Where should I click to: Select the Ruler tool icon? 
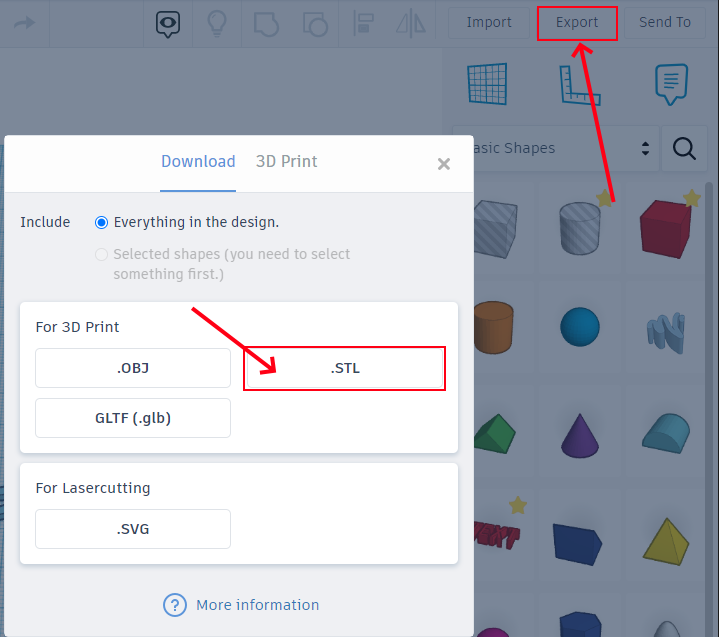(x=580, y=85)
